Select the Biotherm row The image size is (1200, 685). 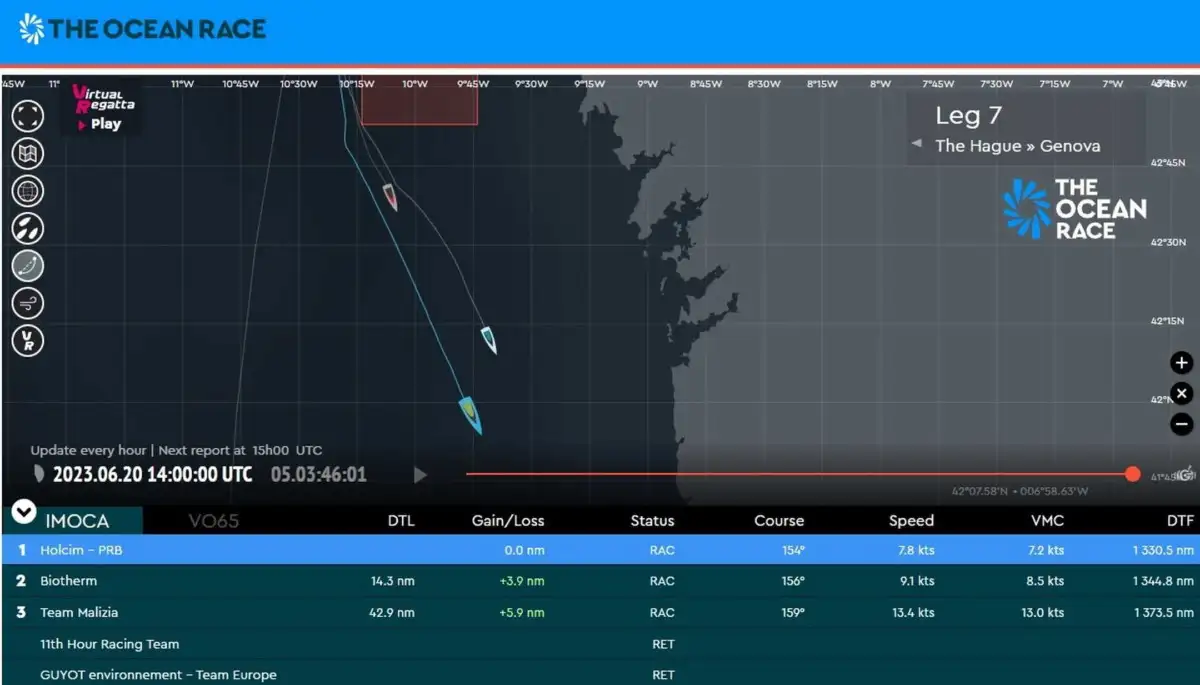[x=600, y=581]
